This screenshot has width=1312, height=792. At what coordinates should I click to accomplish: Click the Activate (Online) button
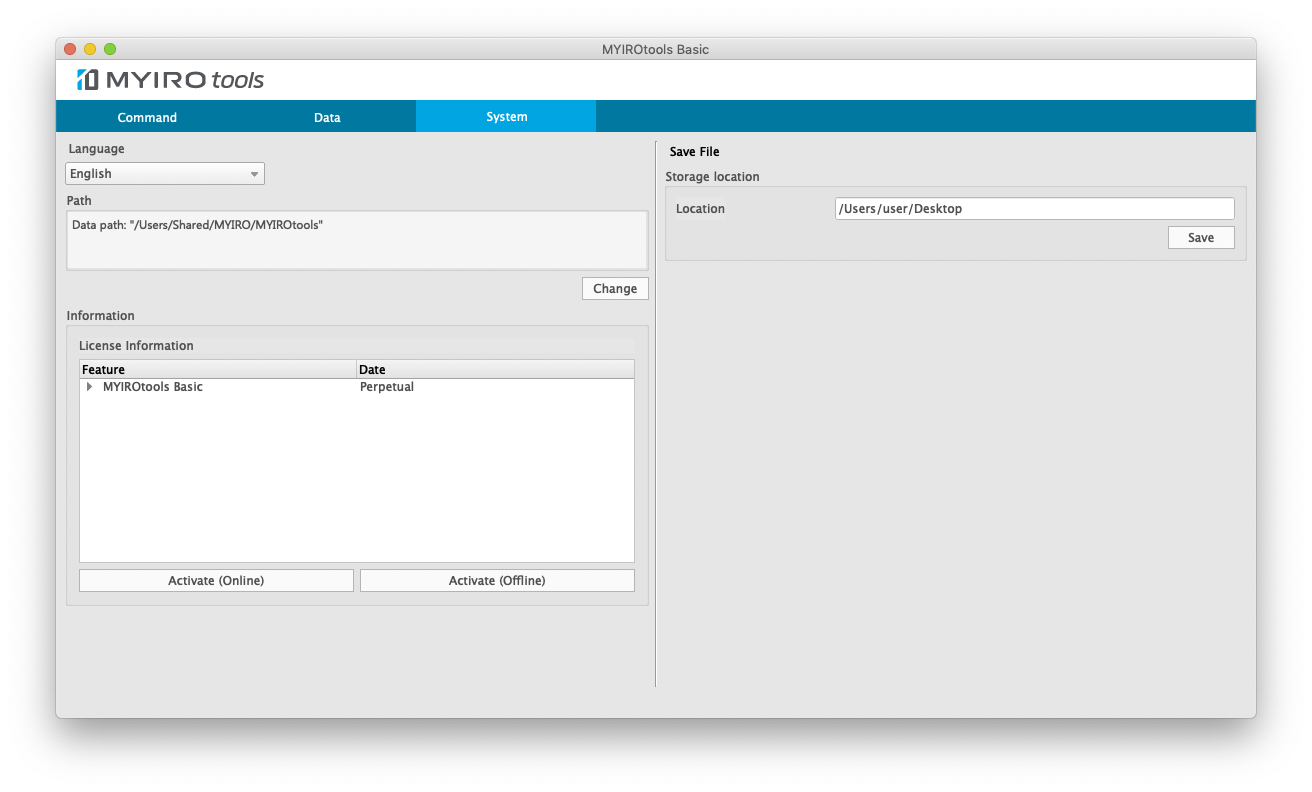point(215,580)
